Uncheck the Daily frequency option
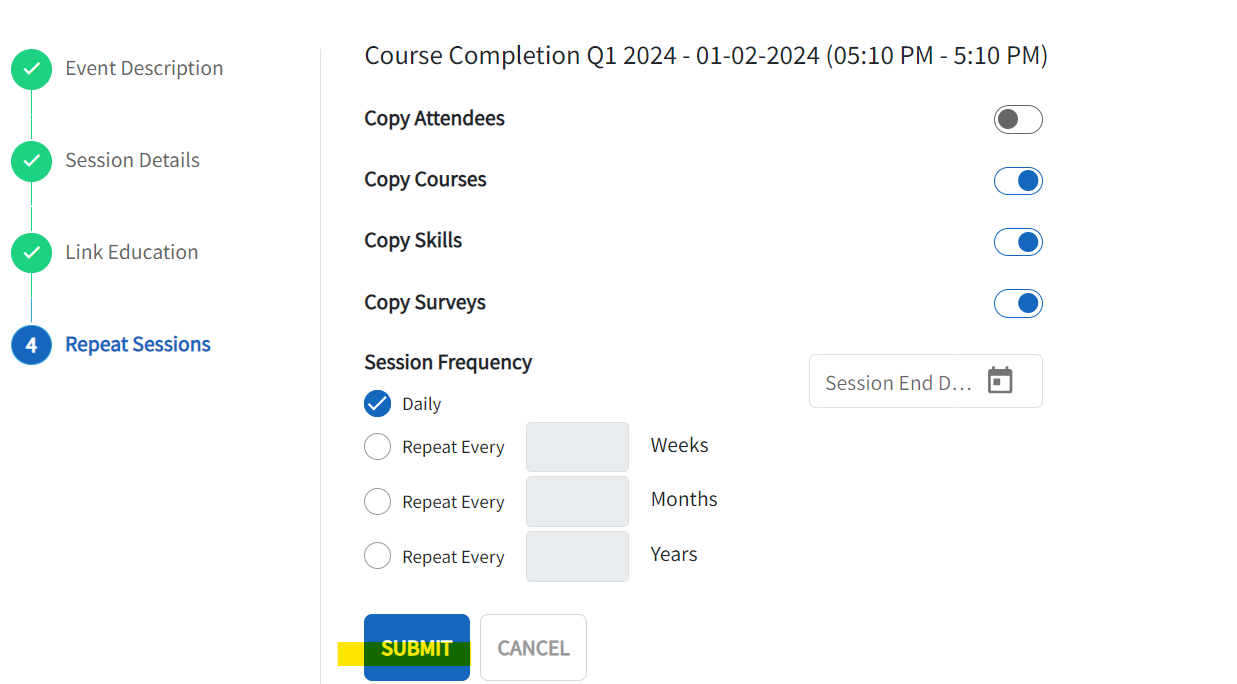This screenshot has height=684, width=1237. pyautogui.click(x=378, y=404)
